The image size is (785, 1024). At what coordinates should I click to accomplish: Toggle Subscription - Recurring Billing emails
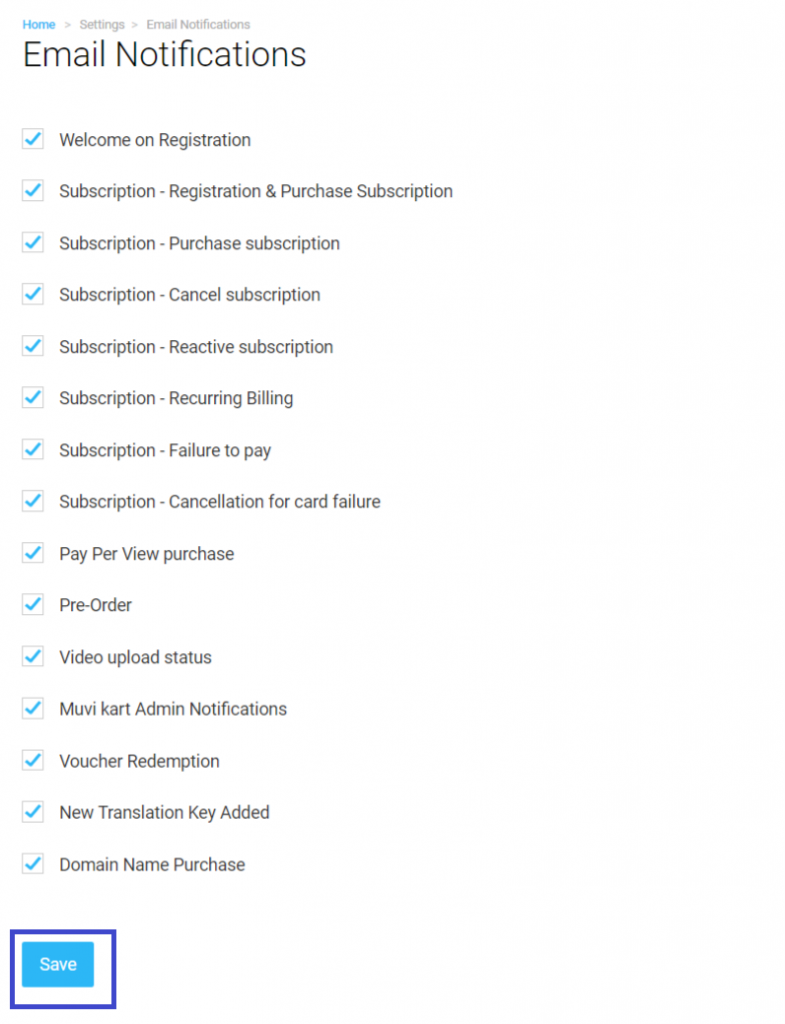pyautogui.click(x=33, y=397)
